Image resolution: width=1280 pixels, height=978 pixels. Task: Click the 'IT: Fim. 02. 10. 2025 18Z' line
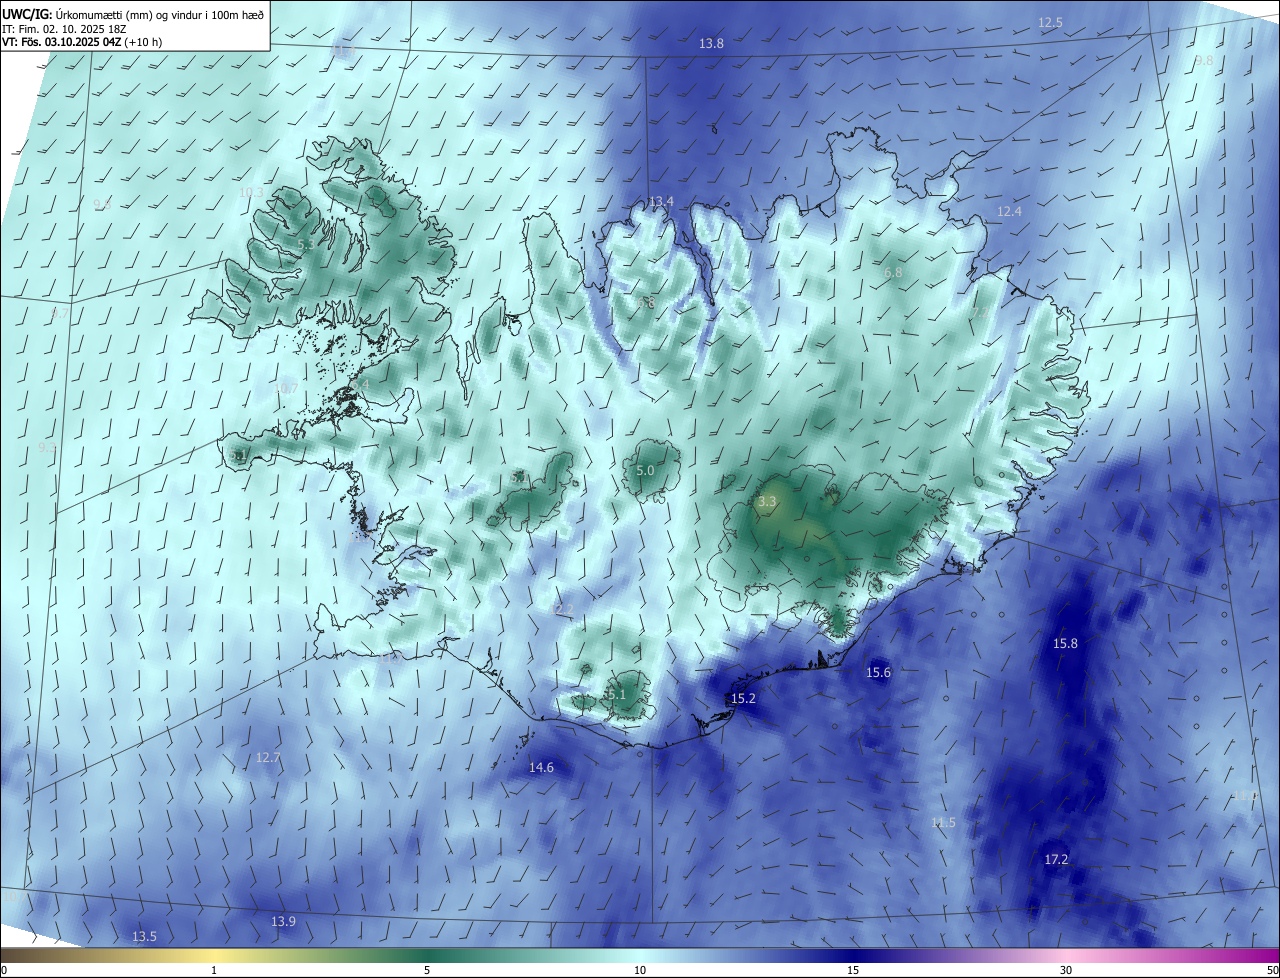[64, 29]
